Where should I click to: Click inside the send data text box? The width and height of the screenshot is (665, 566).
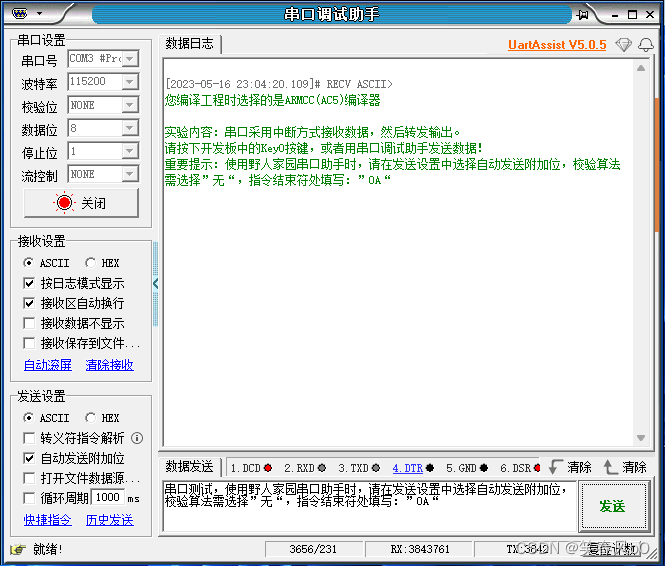(369, 506)
